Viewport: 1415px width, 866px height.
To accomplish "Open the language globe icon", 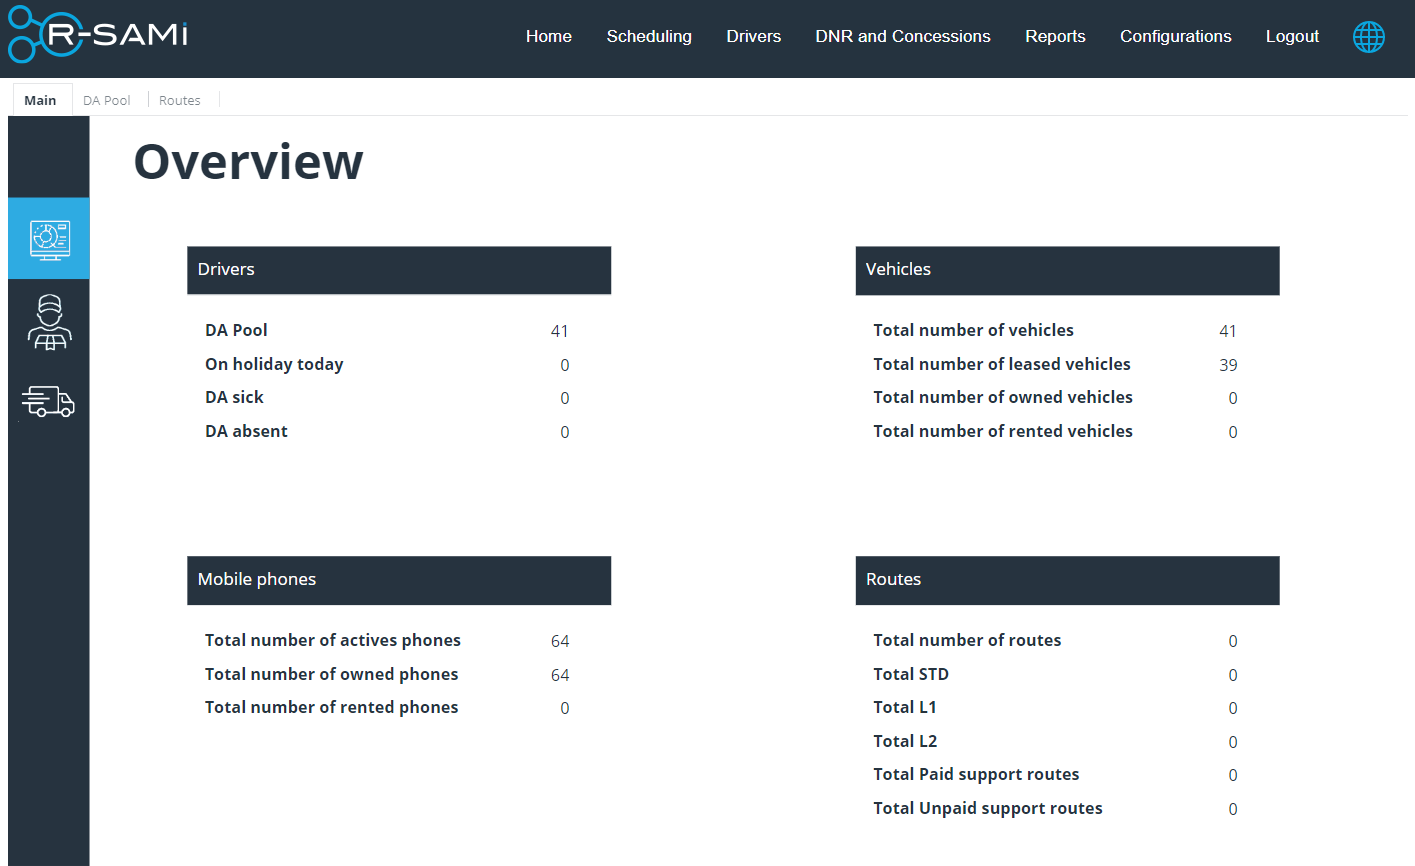I will coord(1368,37).
